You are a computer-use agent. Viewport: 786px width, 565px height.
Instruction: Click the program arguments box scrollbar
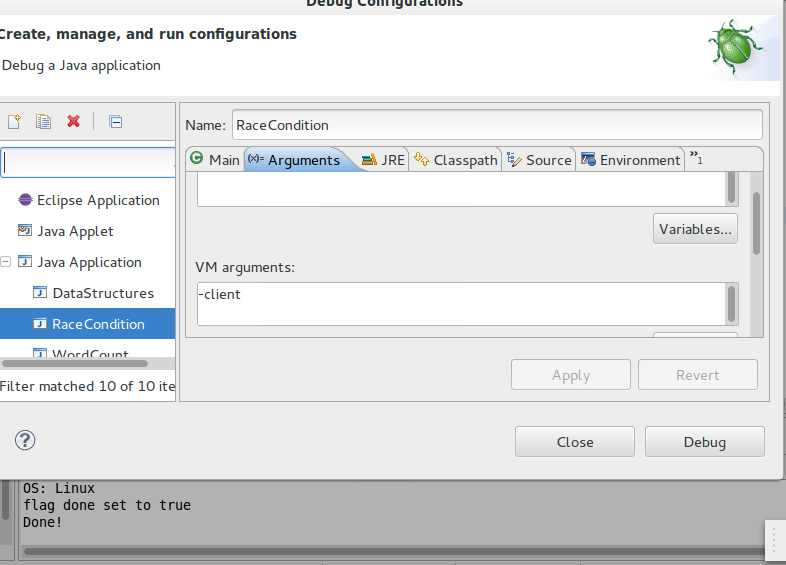pos(731,187)
